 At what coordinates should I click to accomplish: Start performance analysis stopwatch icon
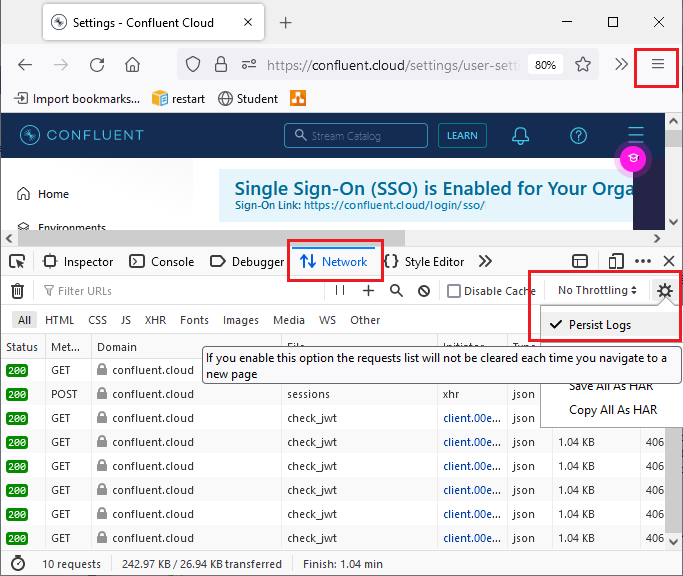[18, 563]
